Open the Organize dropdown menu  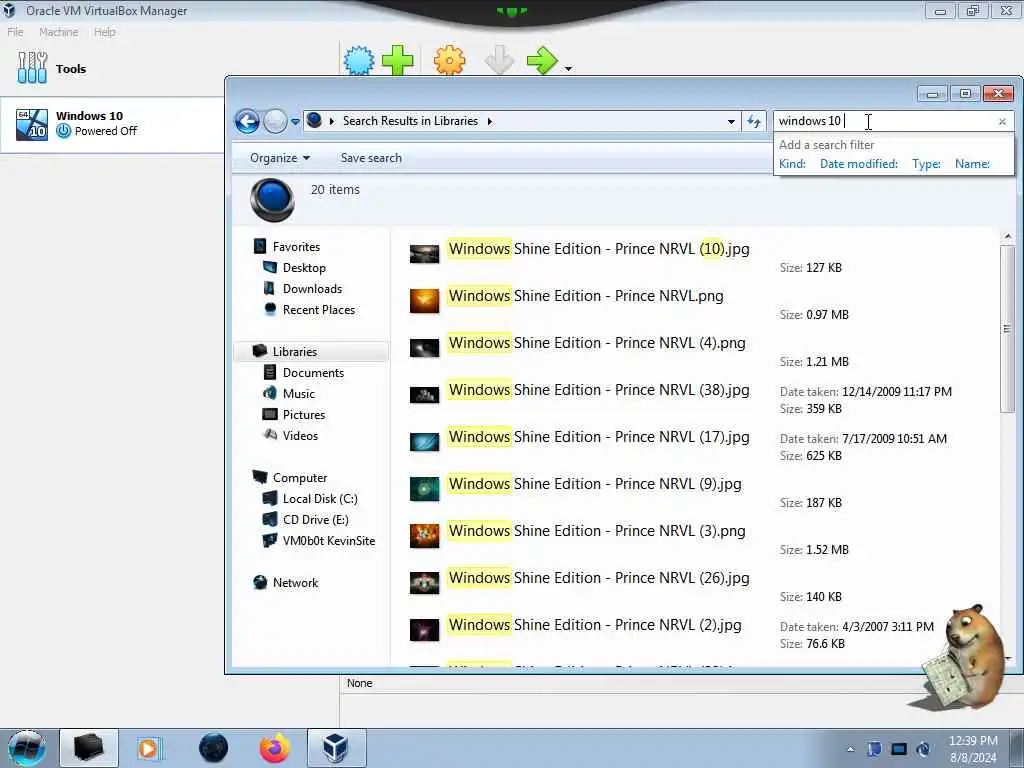click(x=280, y=158)
